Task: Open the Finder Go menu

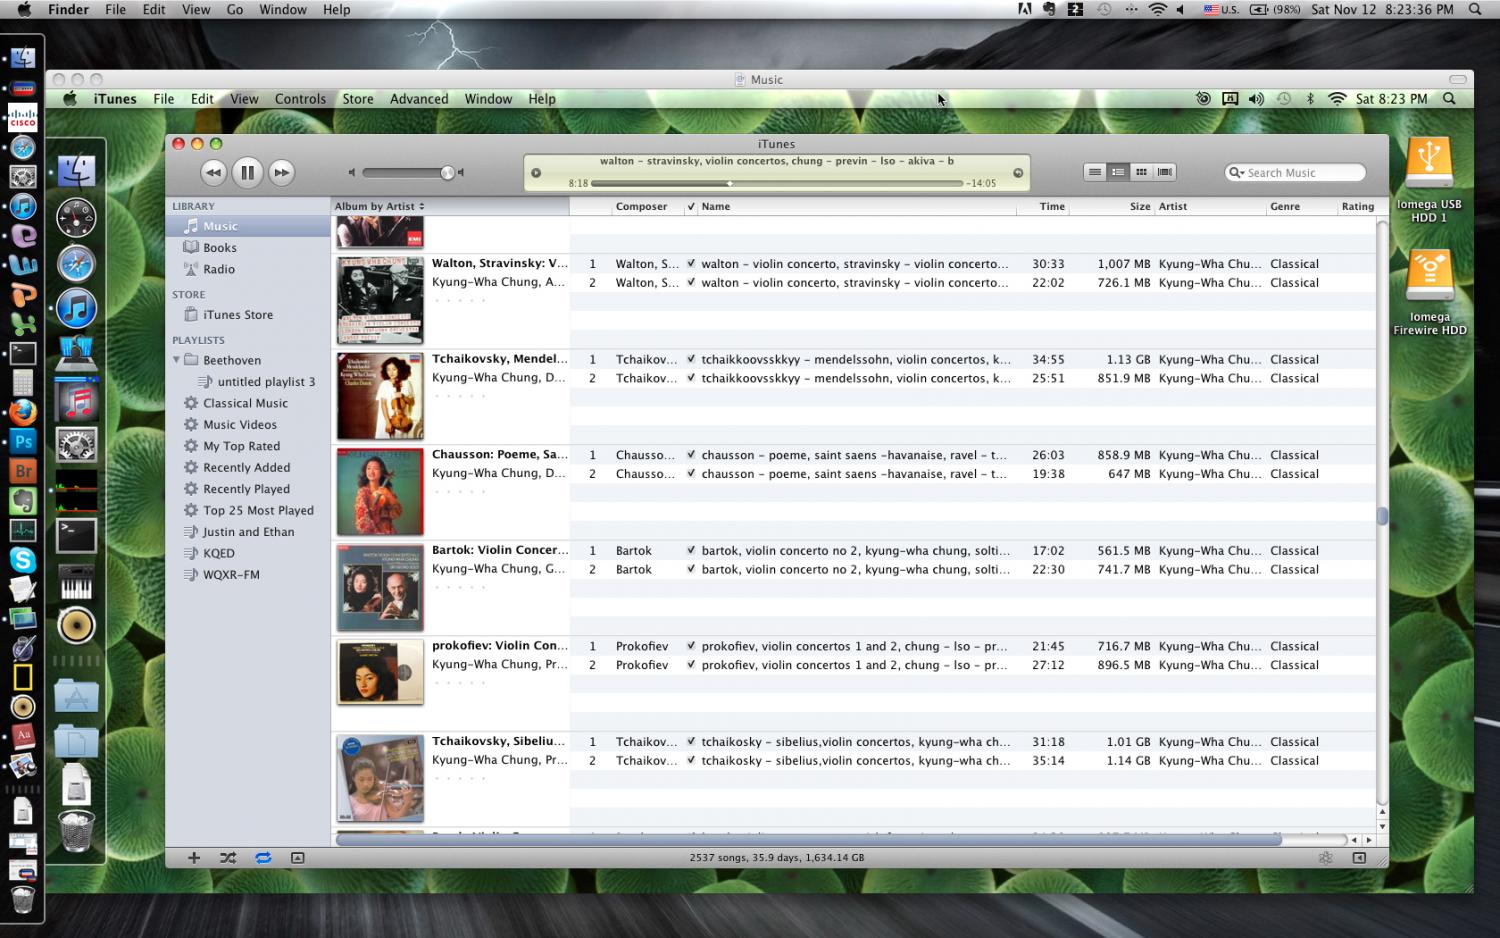Action: (x=235, y=9)
